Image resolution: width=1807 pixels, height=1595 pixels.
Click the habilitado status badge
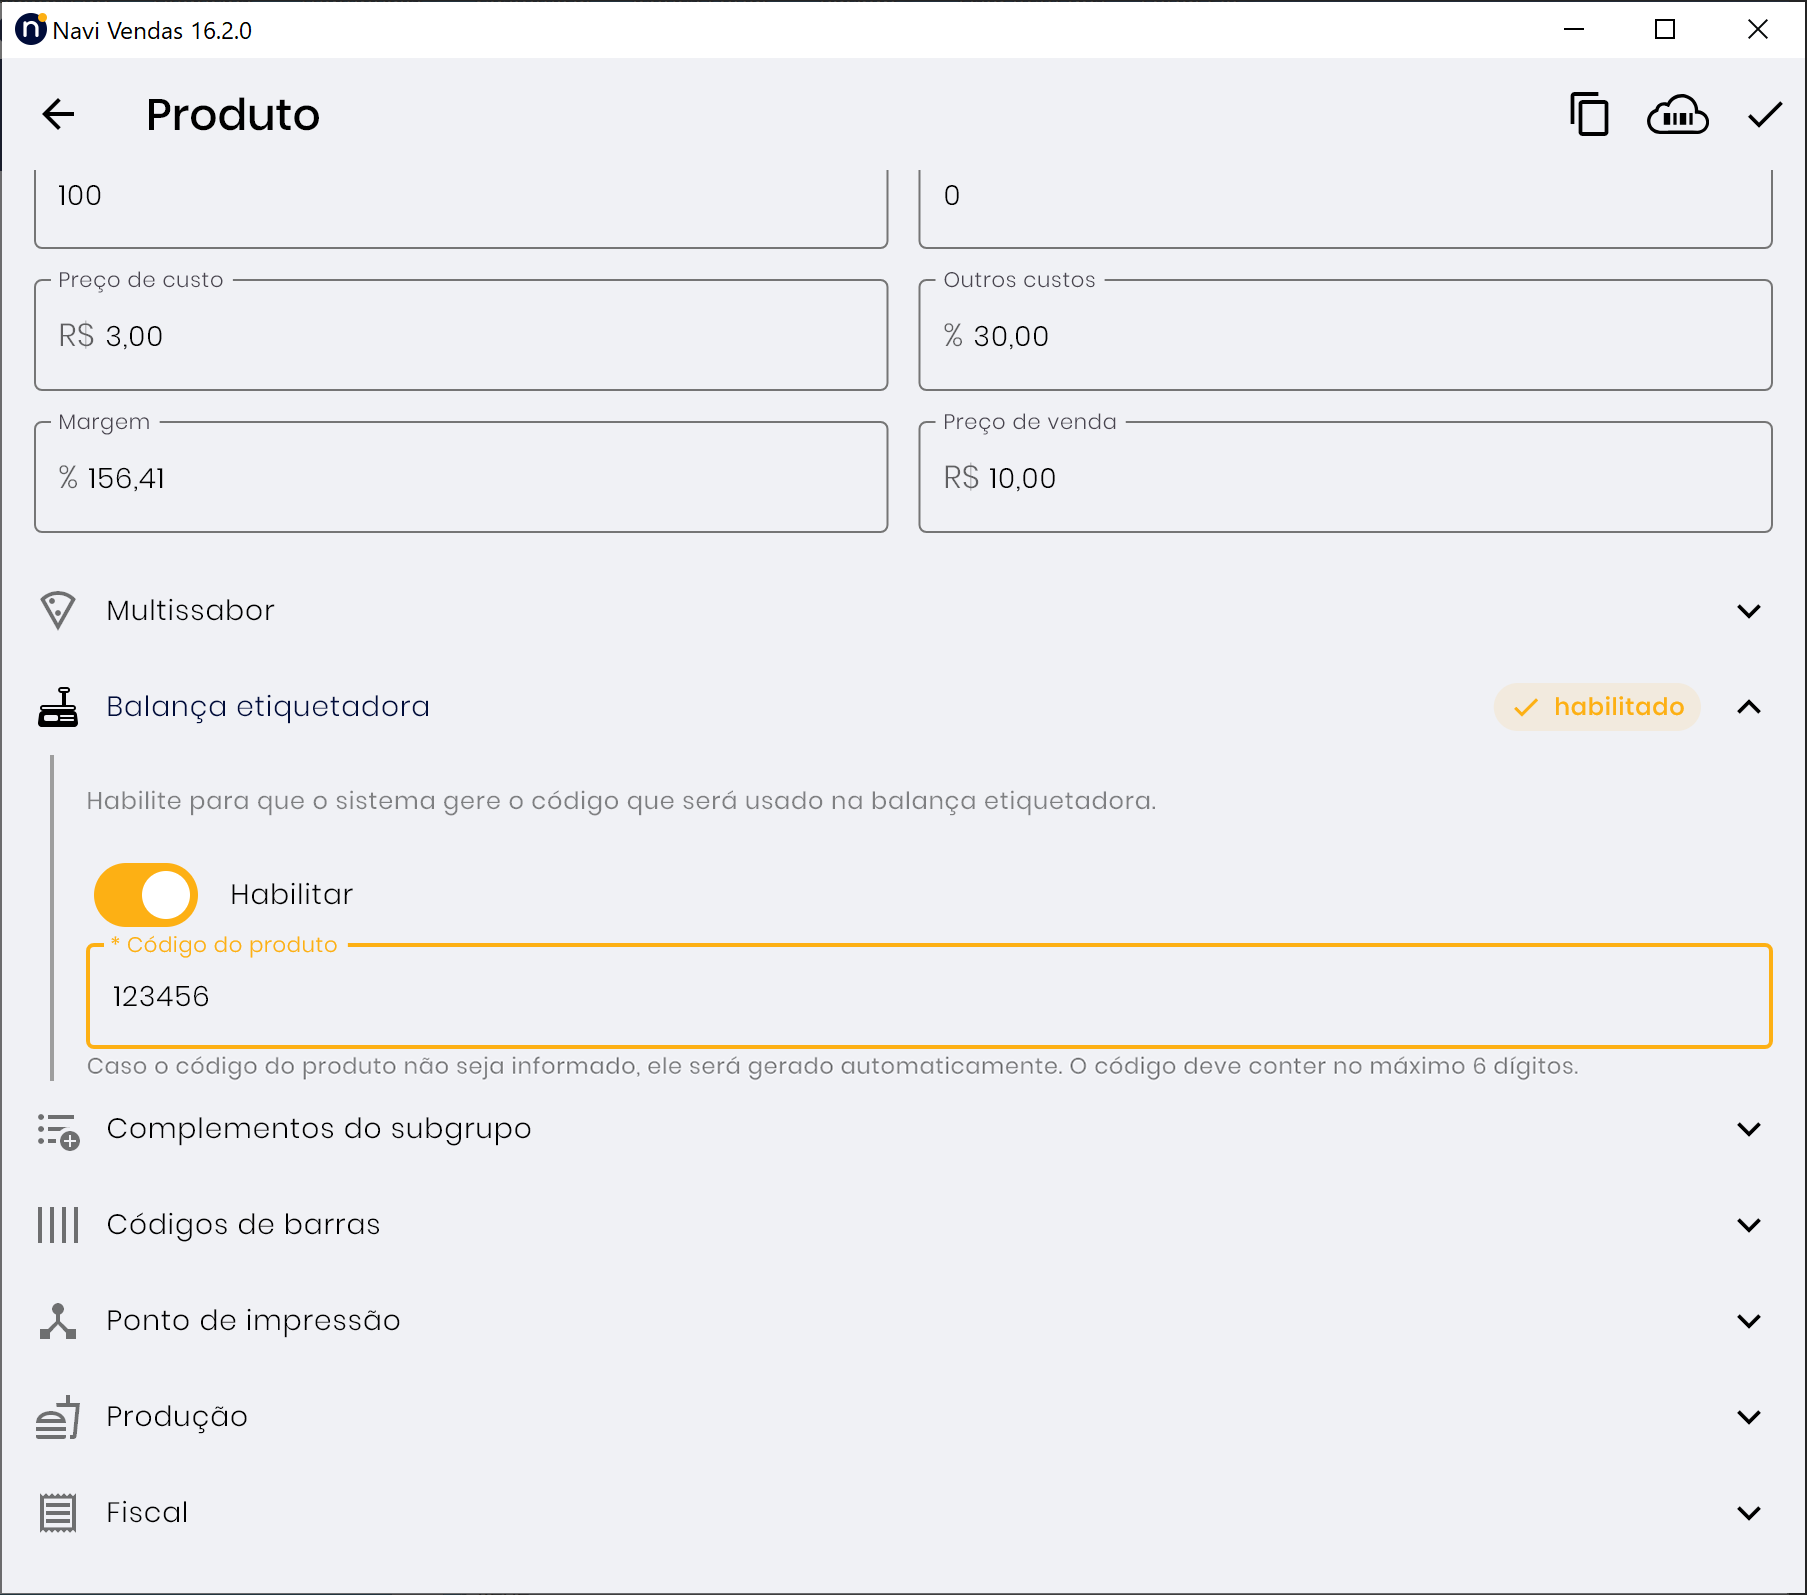tap(1597, 707)
